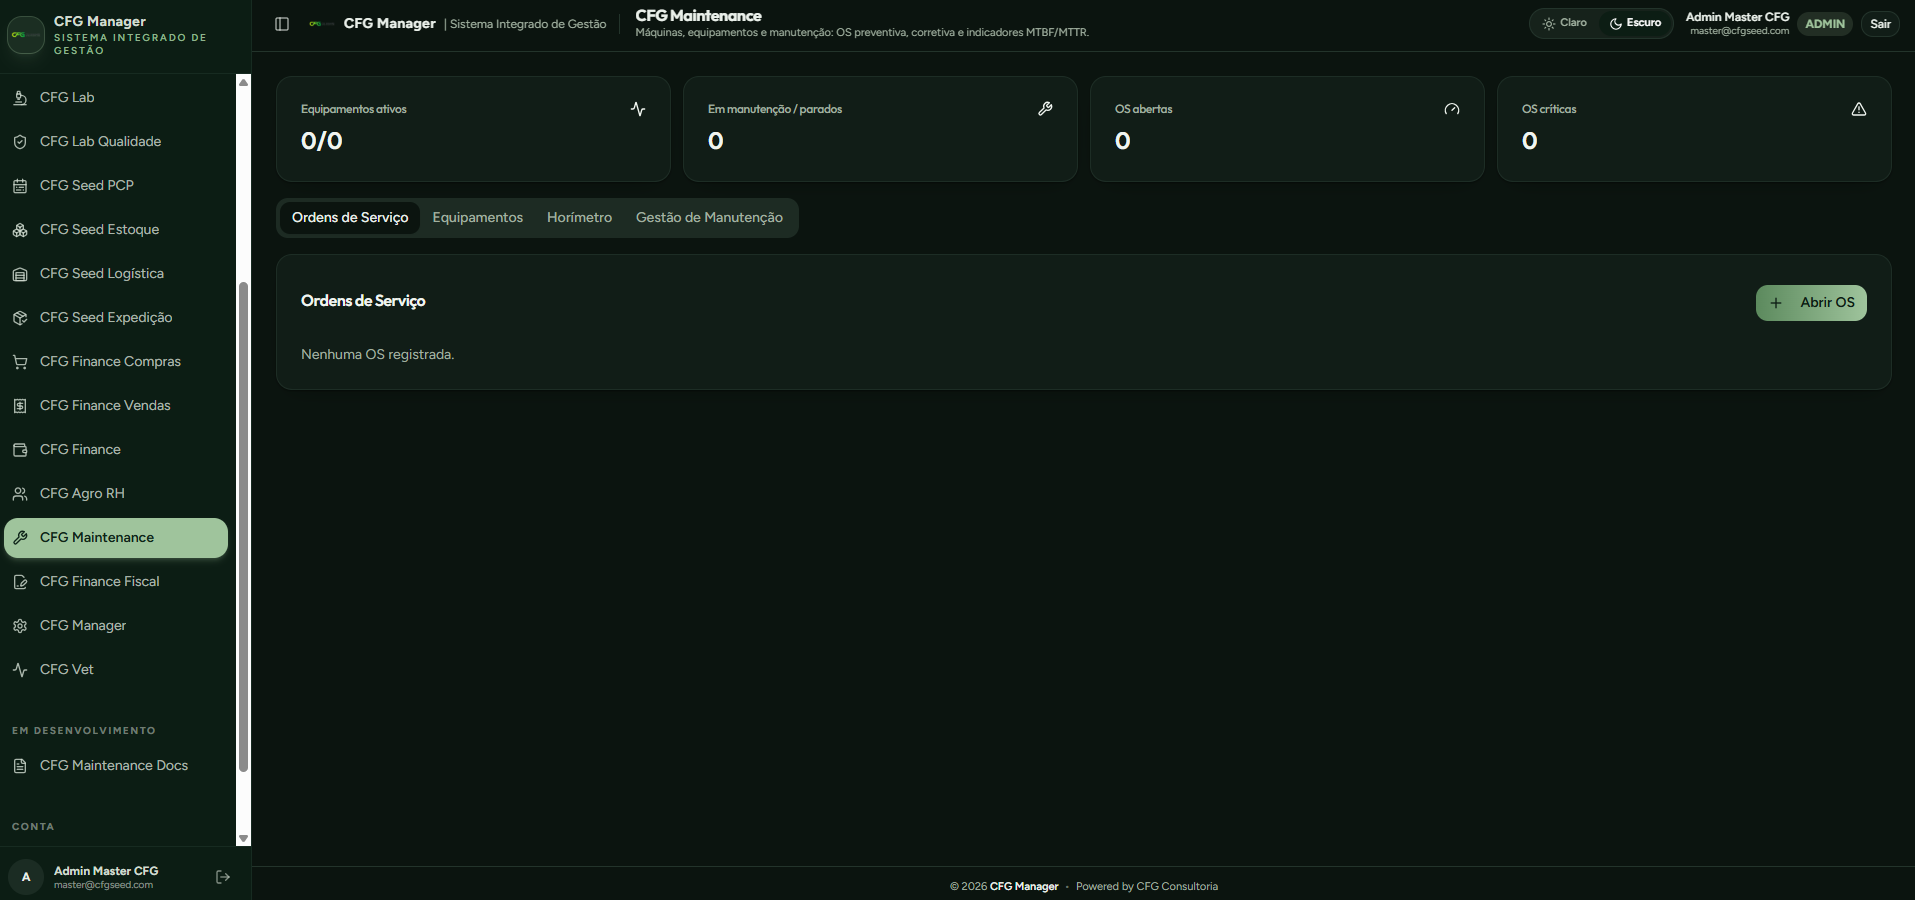
Task: Open Gestão de Manutenção tab
Action: coord(709,218)
